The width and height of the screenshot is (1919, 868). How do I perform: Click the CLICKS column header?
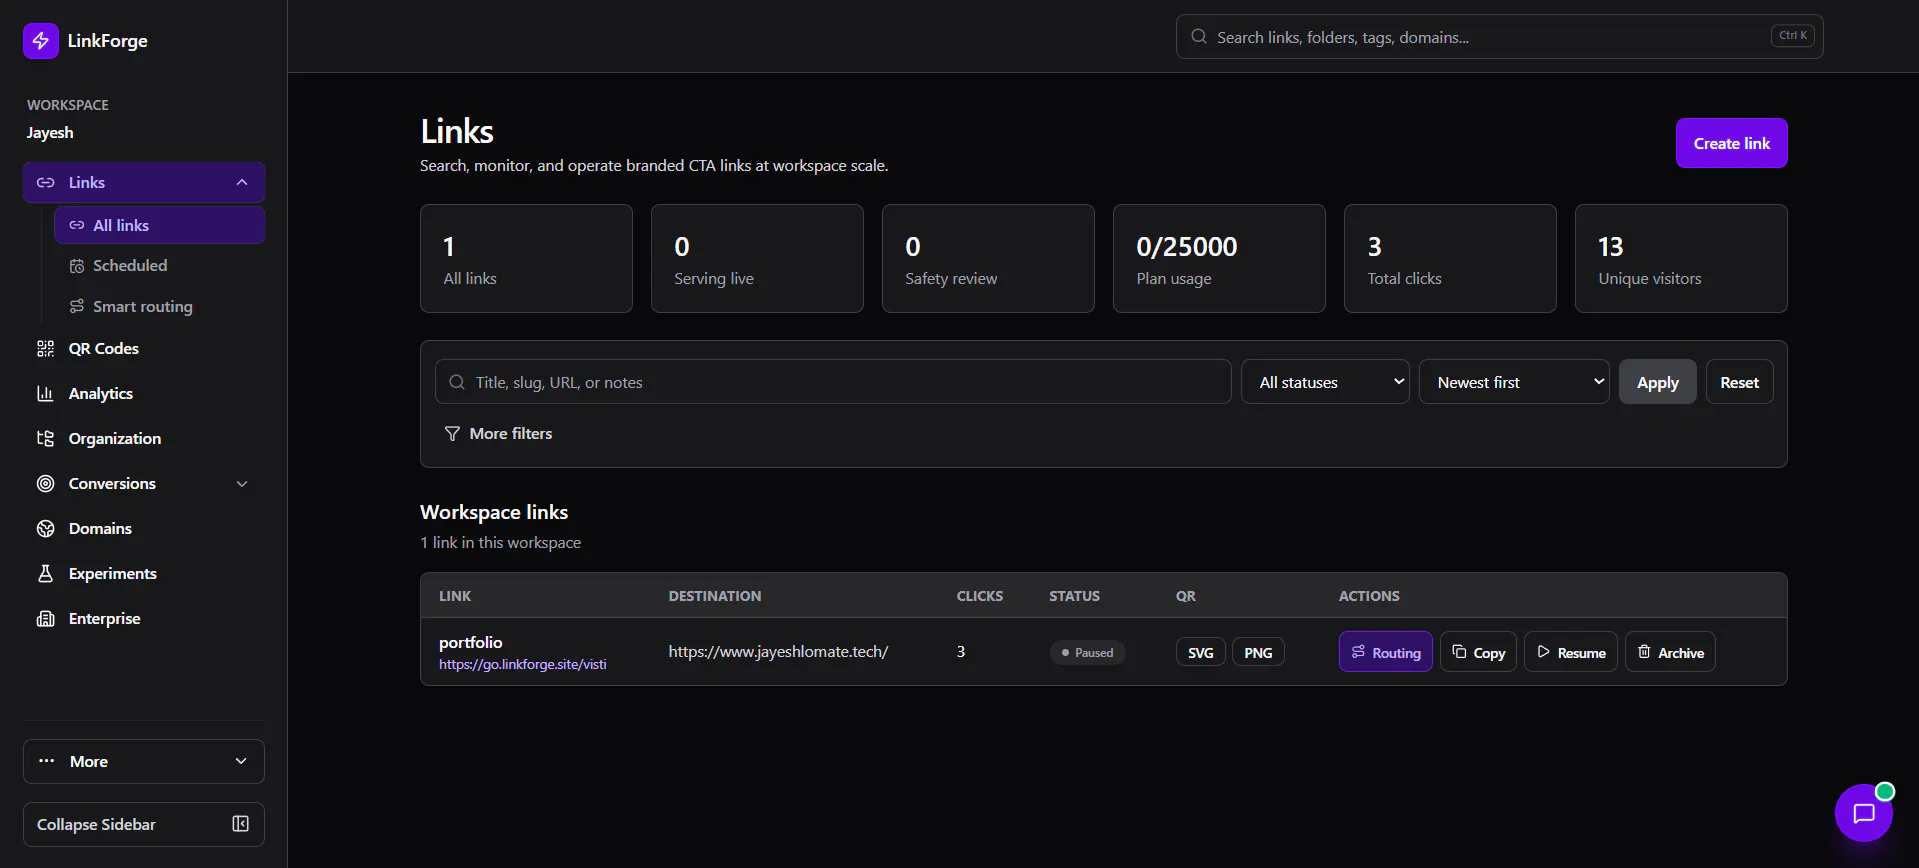click(979, 596)
